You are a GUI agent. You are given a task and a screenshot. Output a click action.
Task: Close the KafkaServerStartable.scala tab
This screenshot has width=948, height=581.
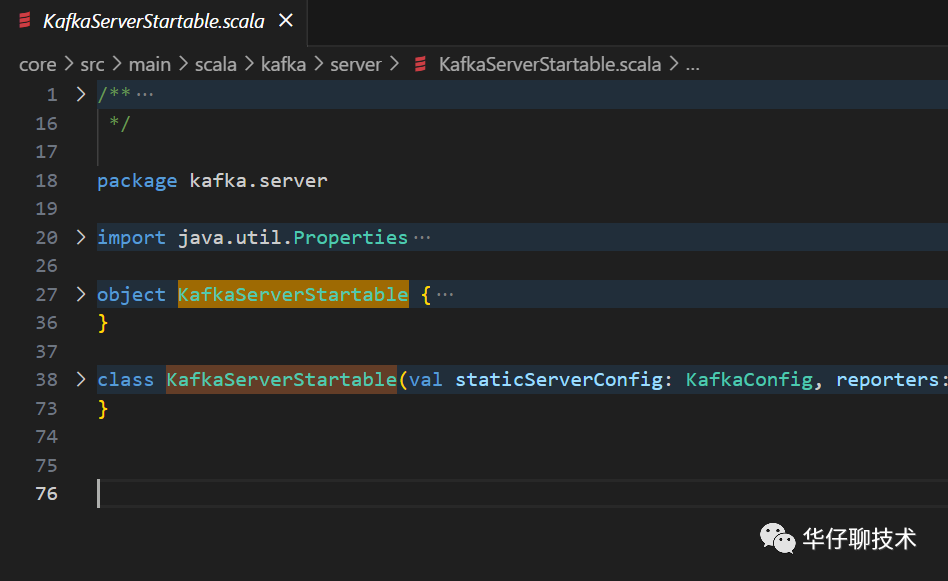285,21
